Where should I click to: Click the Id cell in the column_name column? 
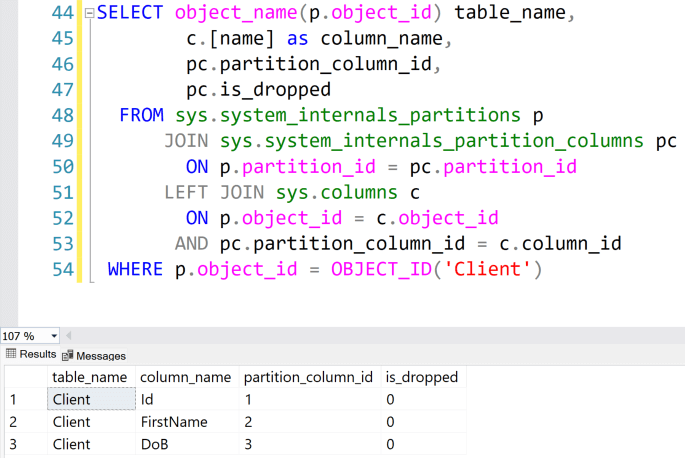(147, 399)
